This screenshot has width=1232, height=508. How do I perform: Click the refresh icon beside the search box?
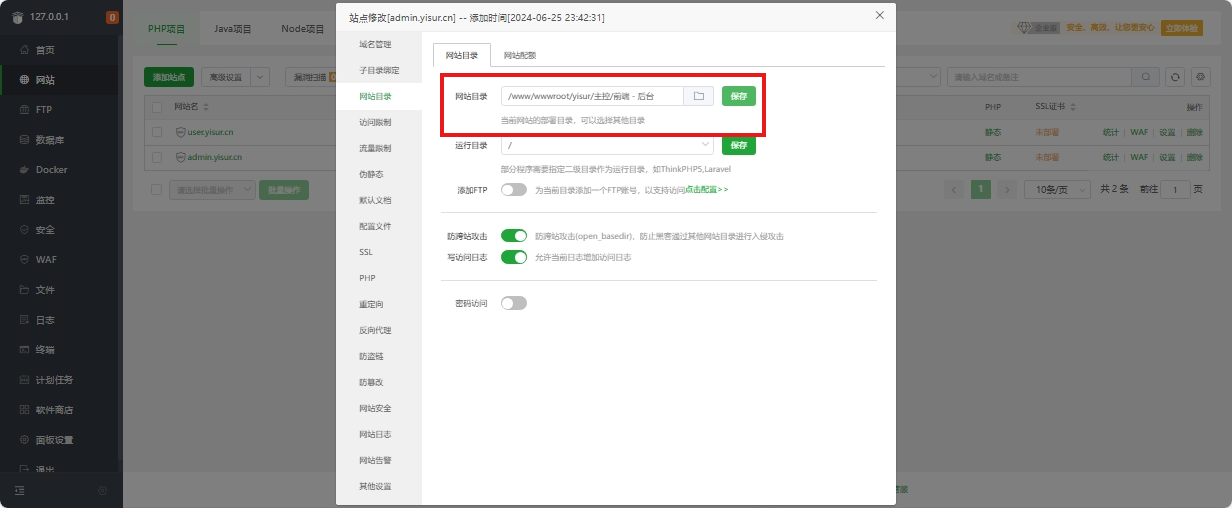pos(1176,77)
